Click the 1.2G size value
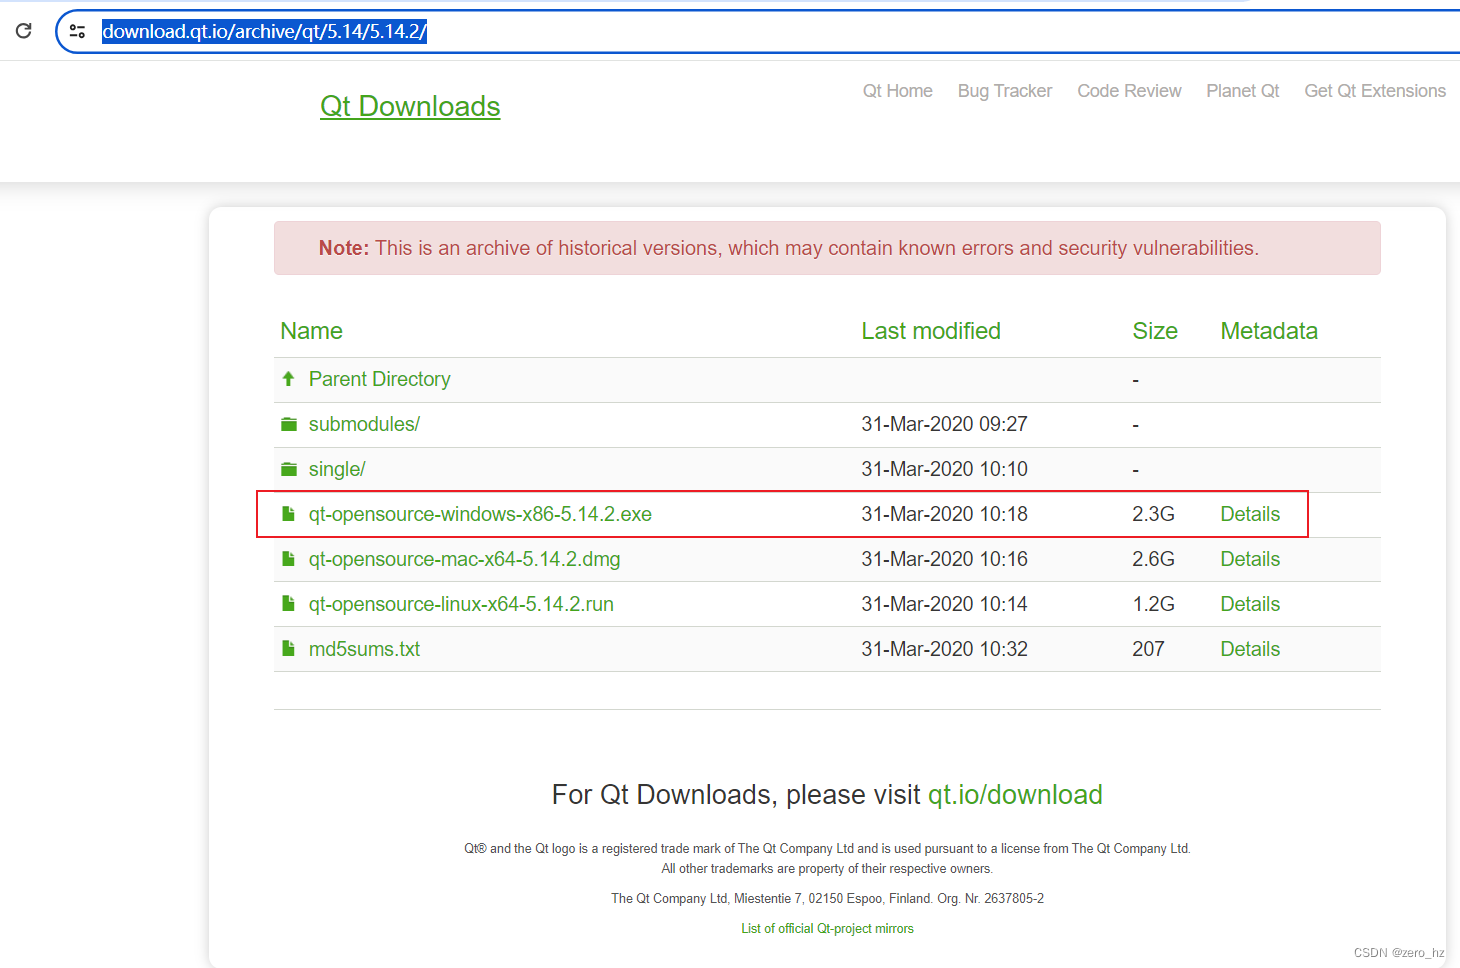This screenshot has width=1460, height=968. tap(1153, 604)
